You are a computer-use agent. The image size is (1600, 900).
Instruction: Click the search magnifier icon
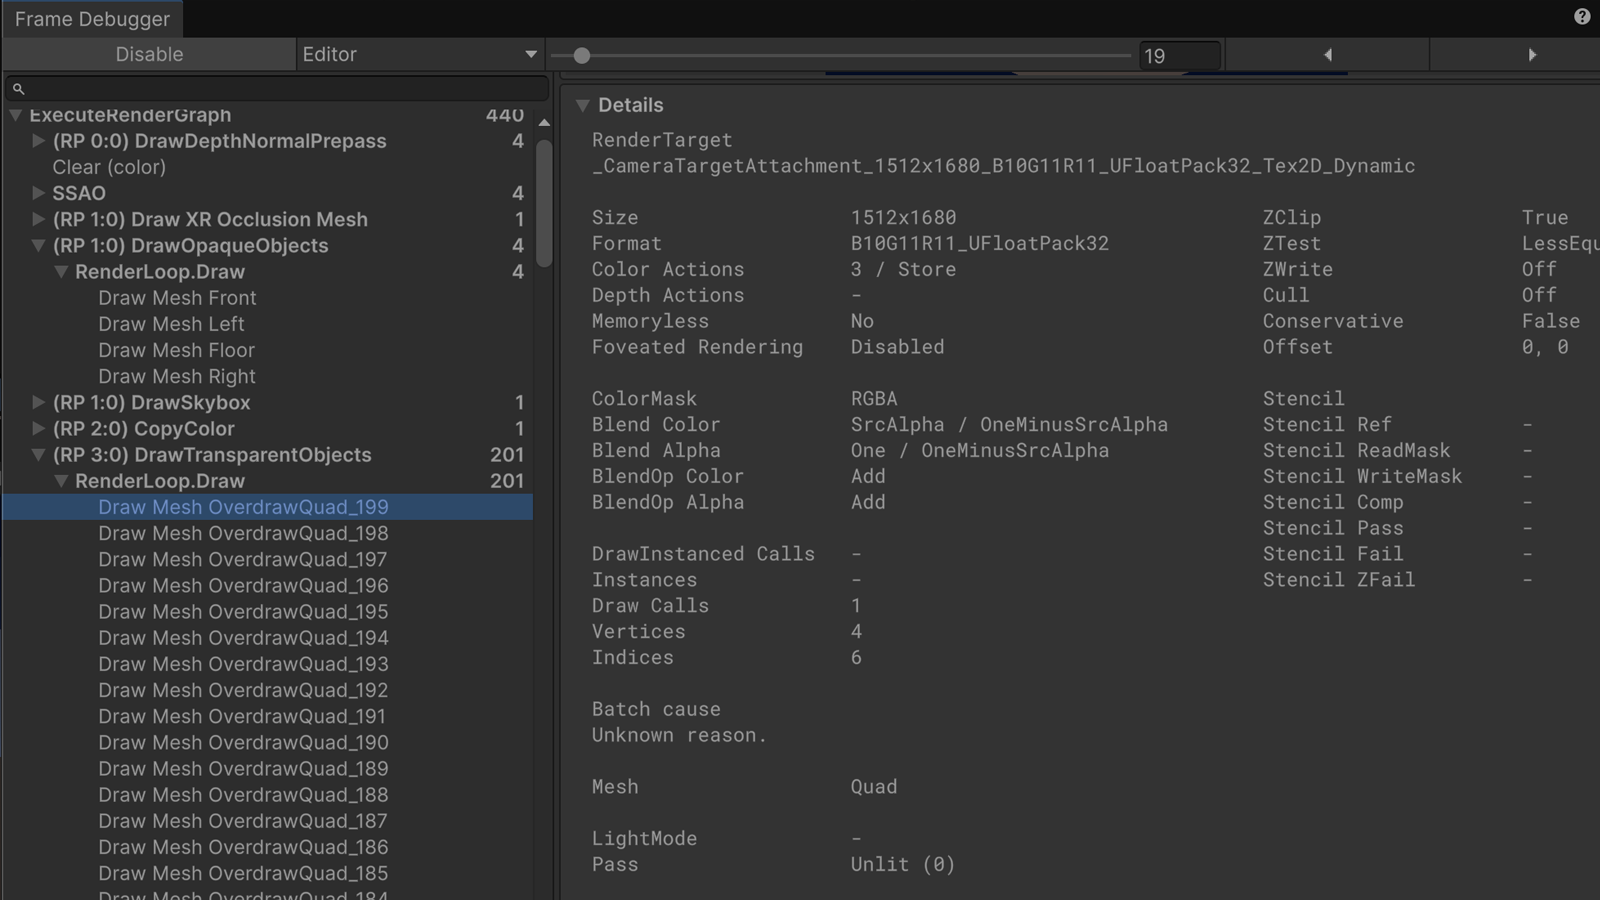click(x=18, y=89)
